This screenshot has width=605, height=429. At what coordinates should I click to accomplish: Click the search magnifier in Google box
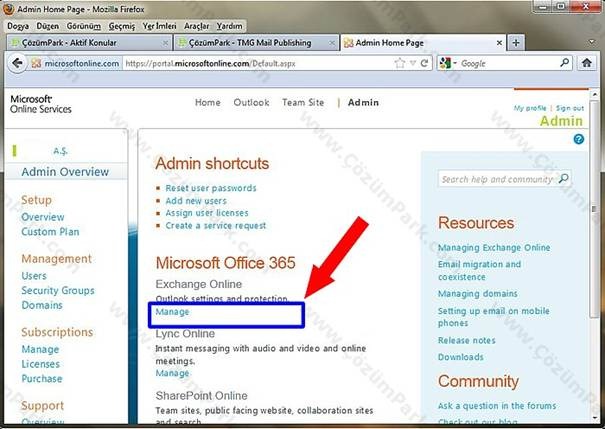coord(564,62)
